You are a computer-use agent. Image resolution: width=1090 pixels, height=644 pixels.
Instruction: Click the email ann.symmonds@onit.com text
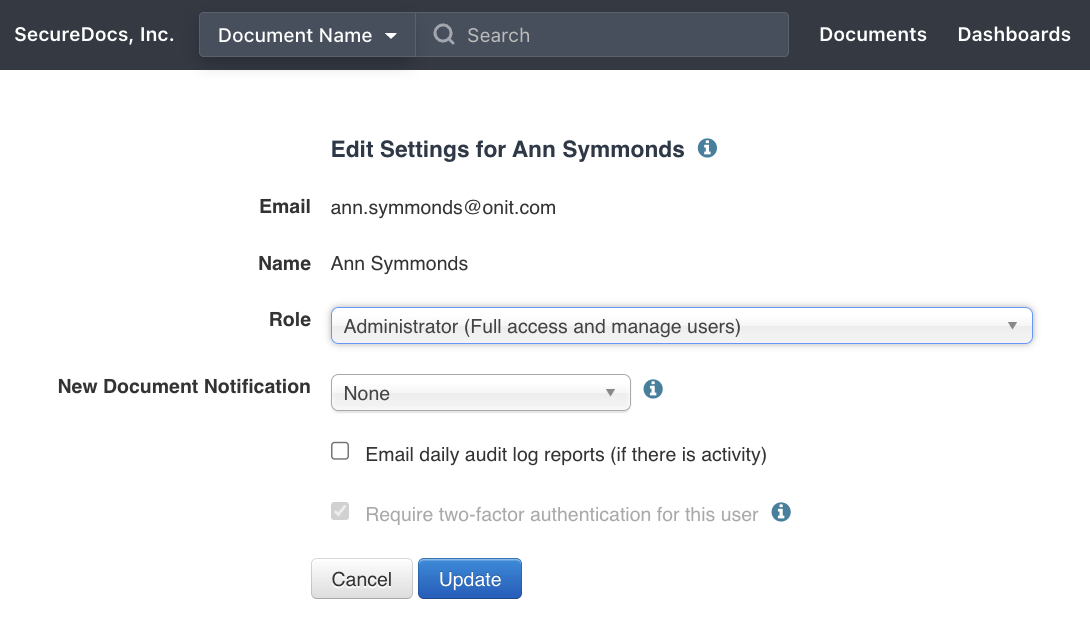(x=443, y=207)
